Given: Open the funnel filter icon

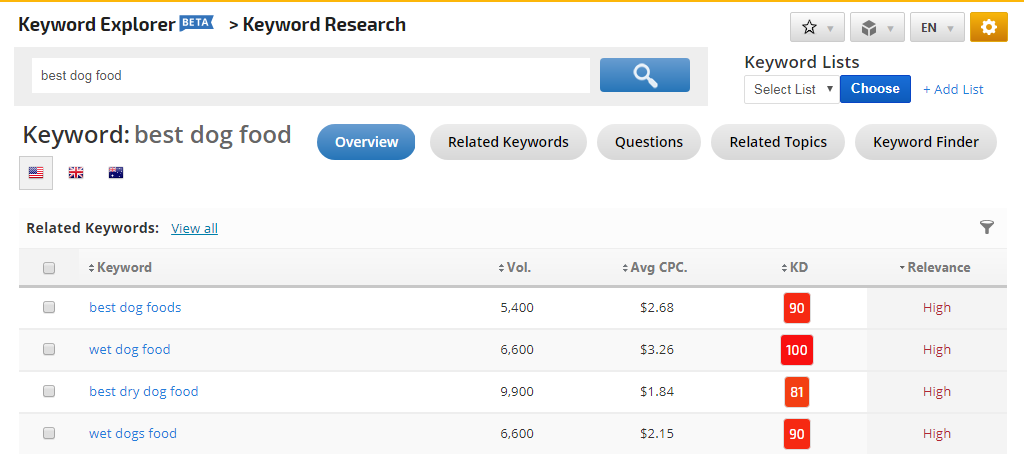Looking at the screenshot, I should pyautogui.click(x=987, y=228).
